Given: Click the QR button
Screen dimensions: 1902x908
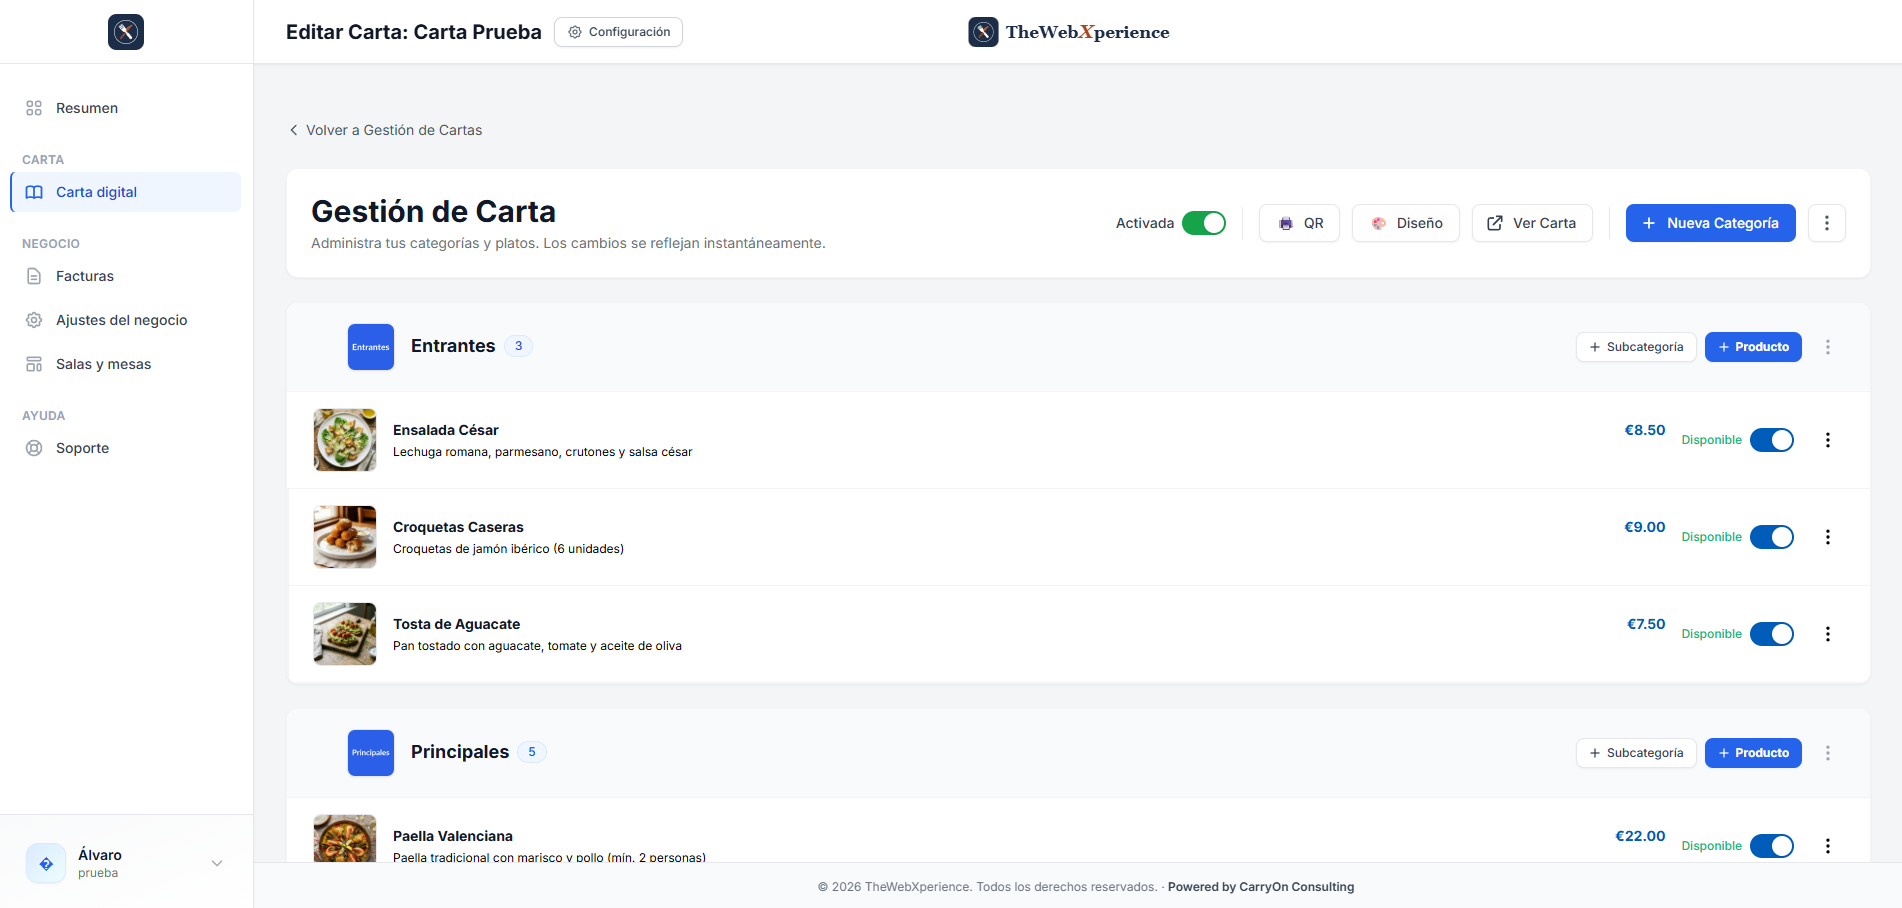Looking at the screenshot, I should [1299, 223].
